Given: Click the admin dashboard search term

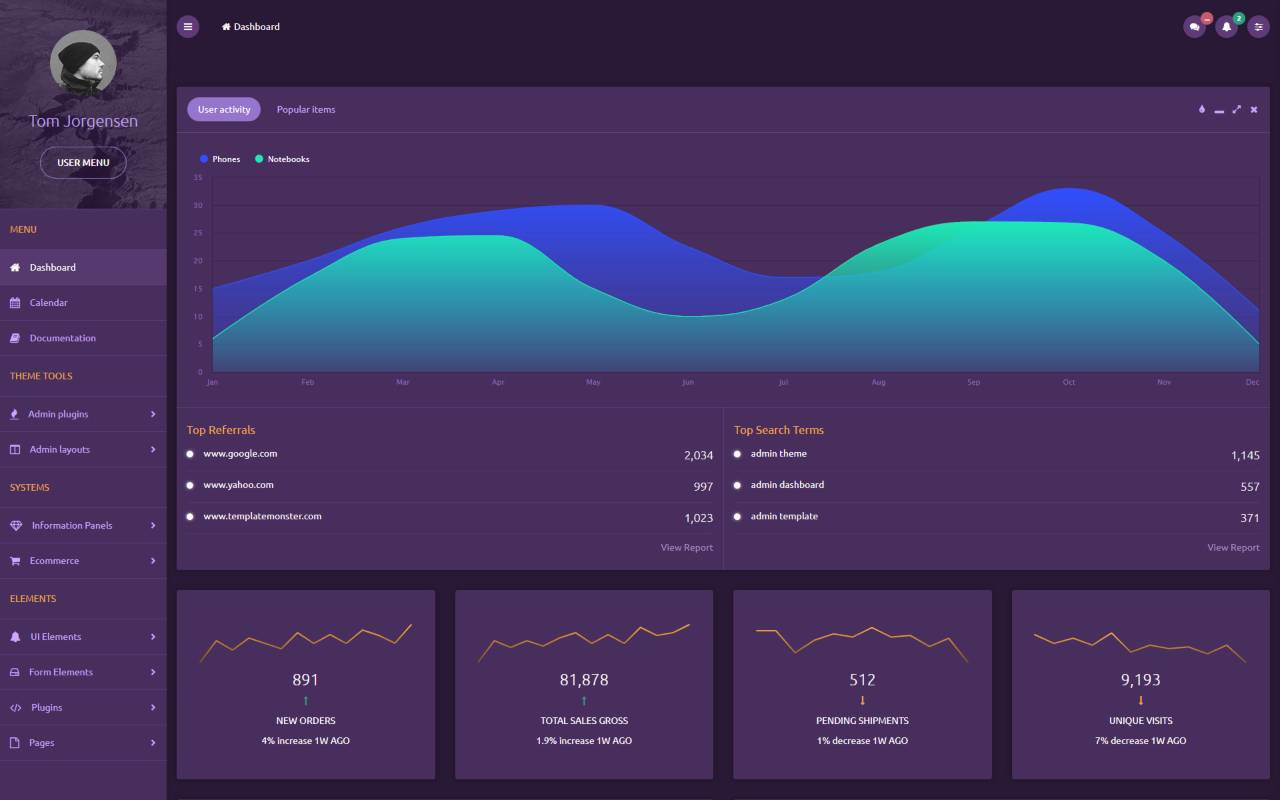Looking at the screenshot, I should (x=787, y=485).
